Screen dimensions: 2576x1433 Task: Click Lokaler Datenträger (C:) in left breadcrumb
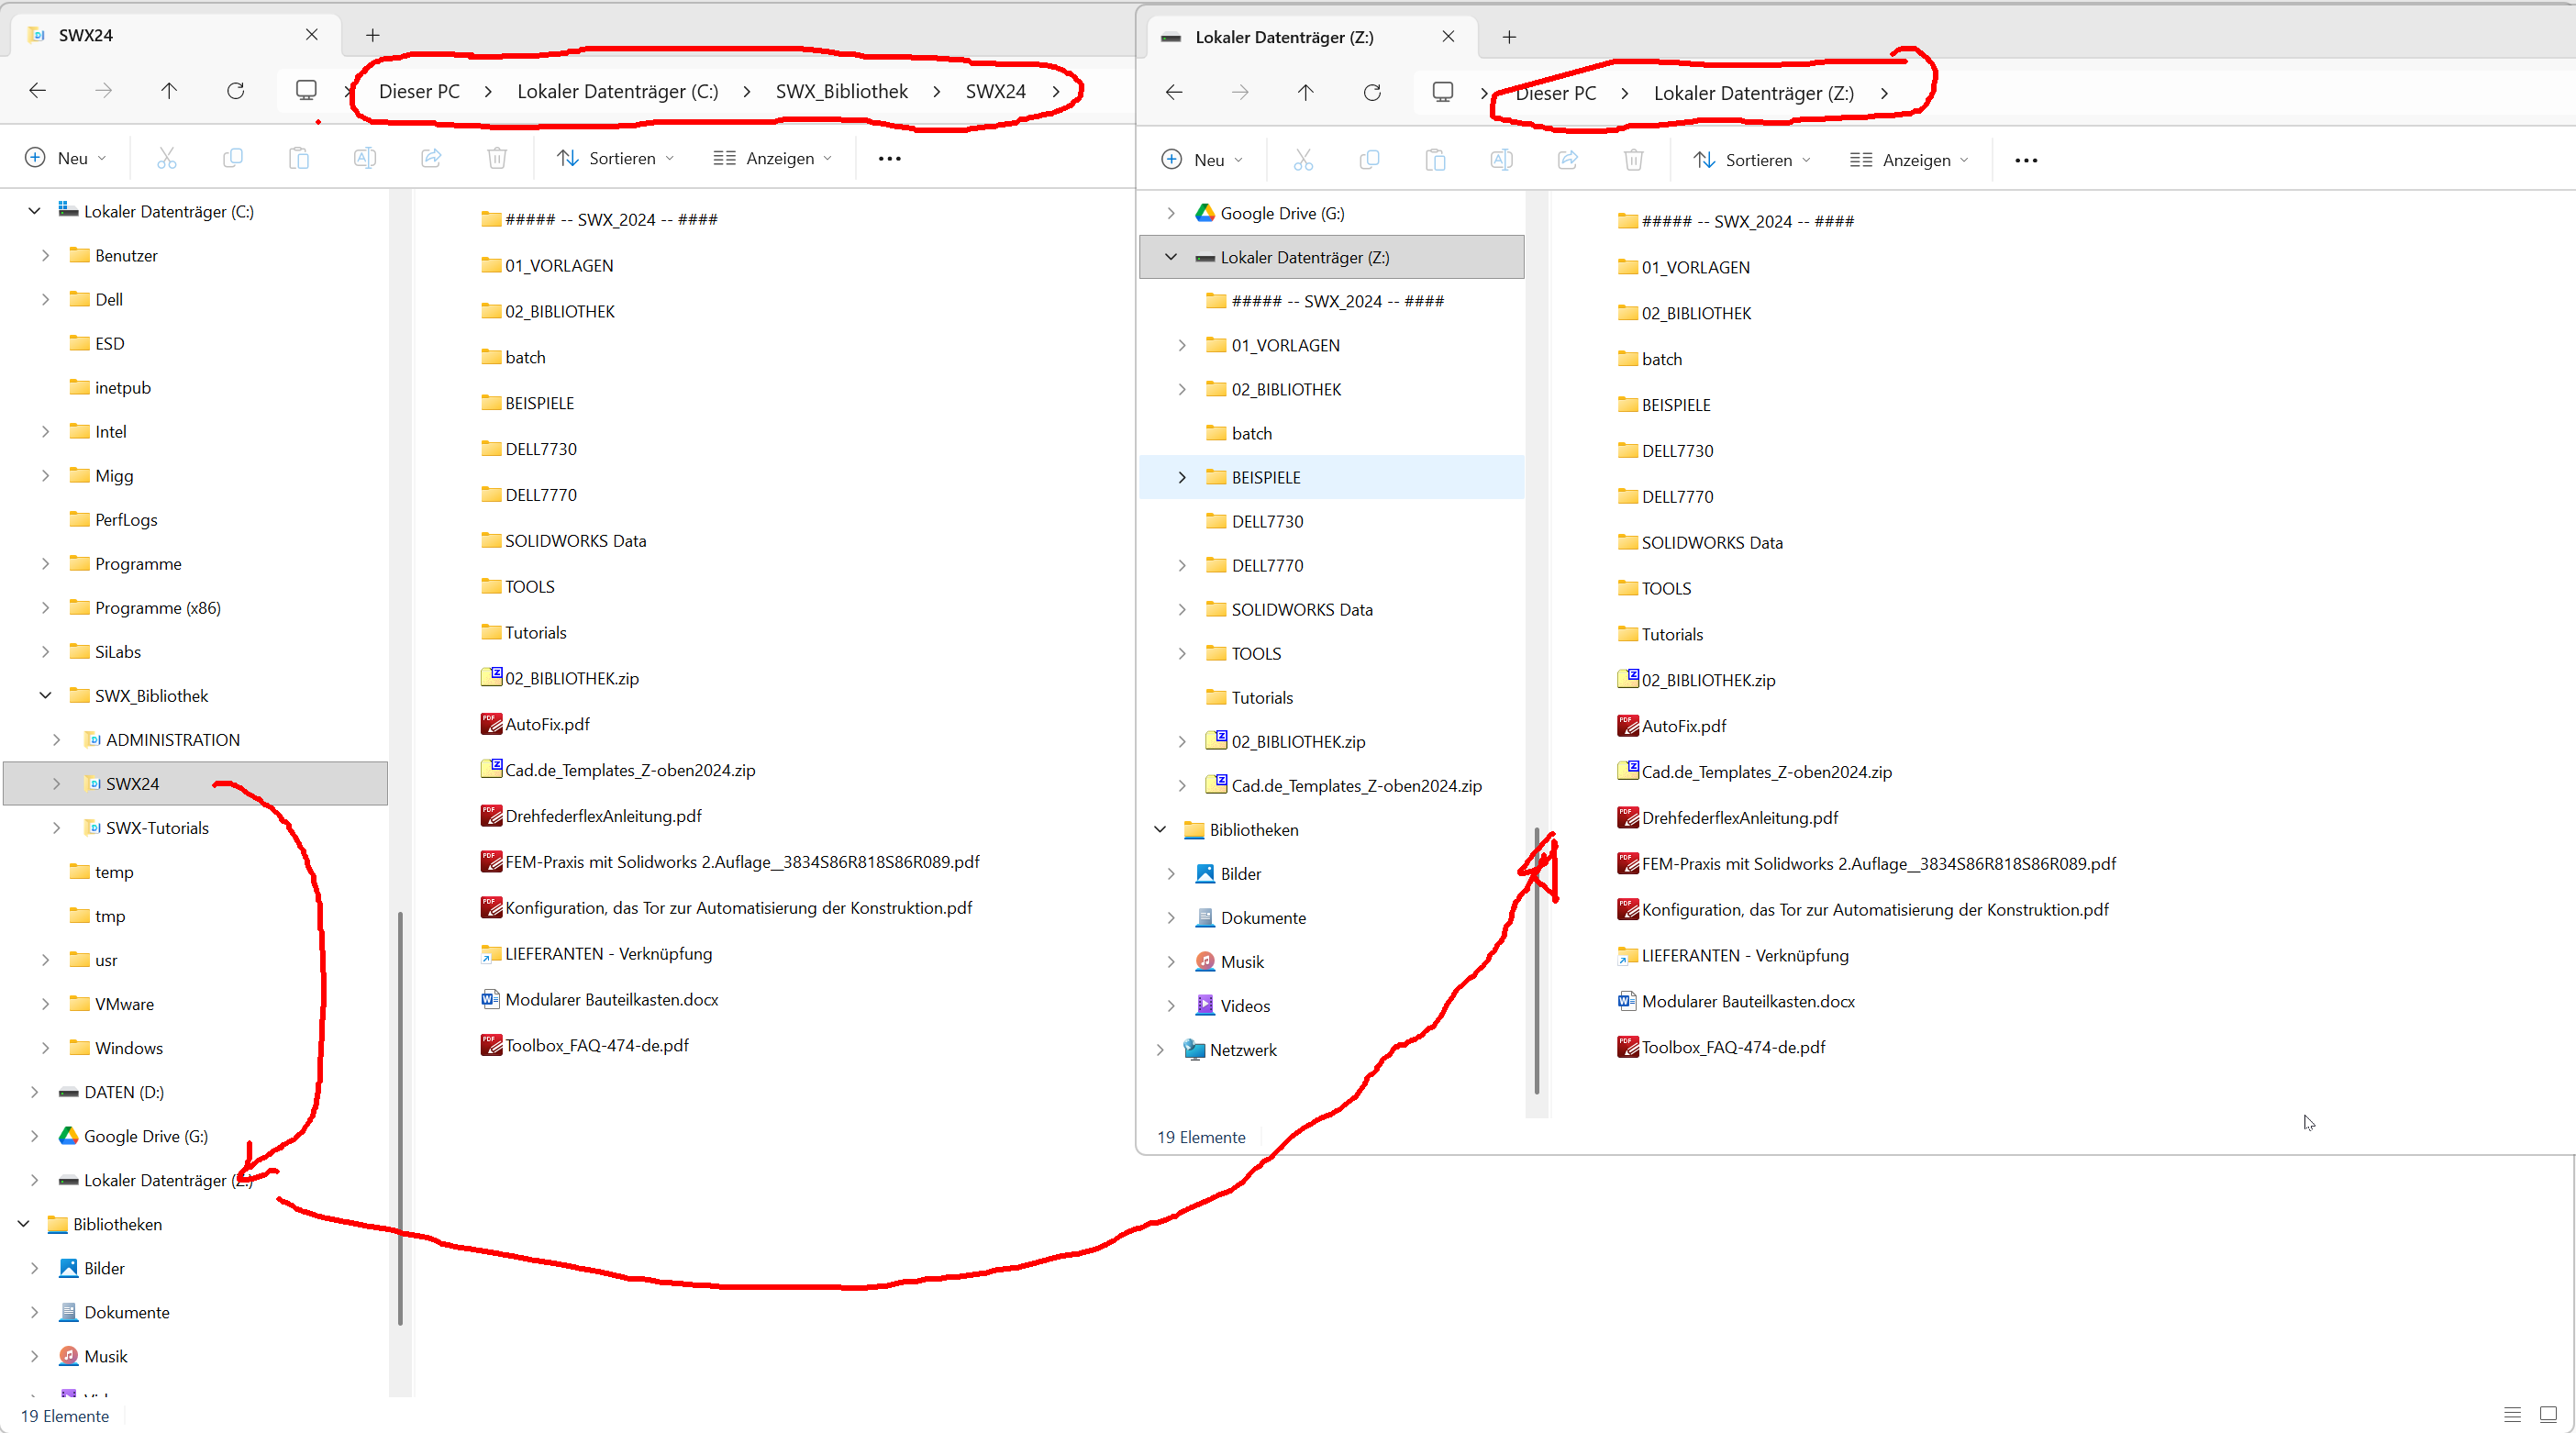tap(617, 91)
